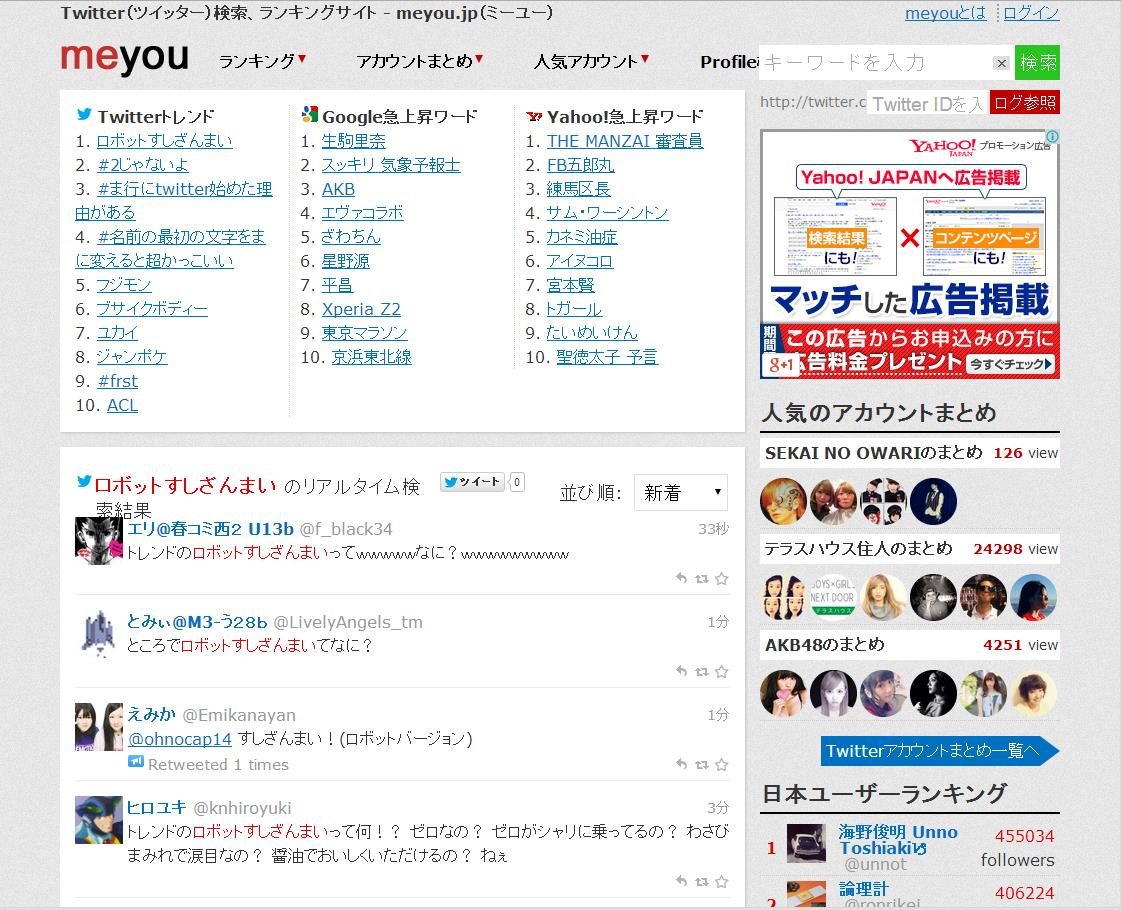Click the green 検索 button
1121x910 pixels.
[x=1037, y=63]
